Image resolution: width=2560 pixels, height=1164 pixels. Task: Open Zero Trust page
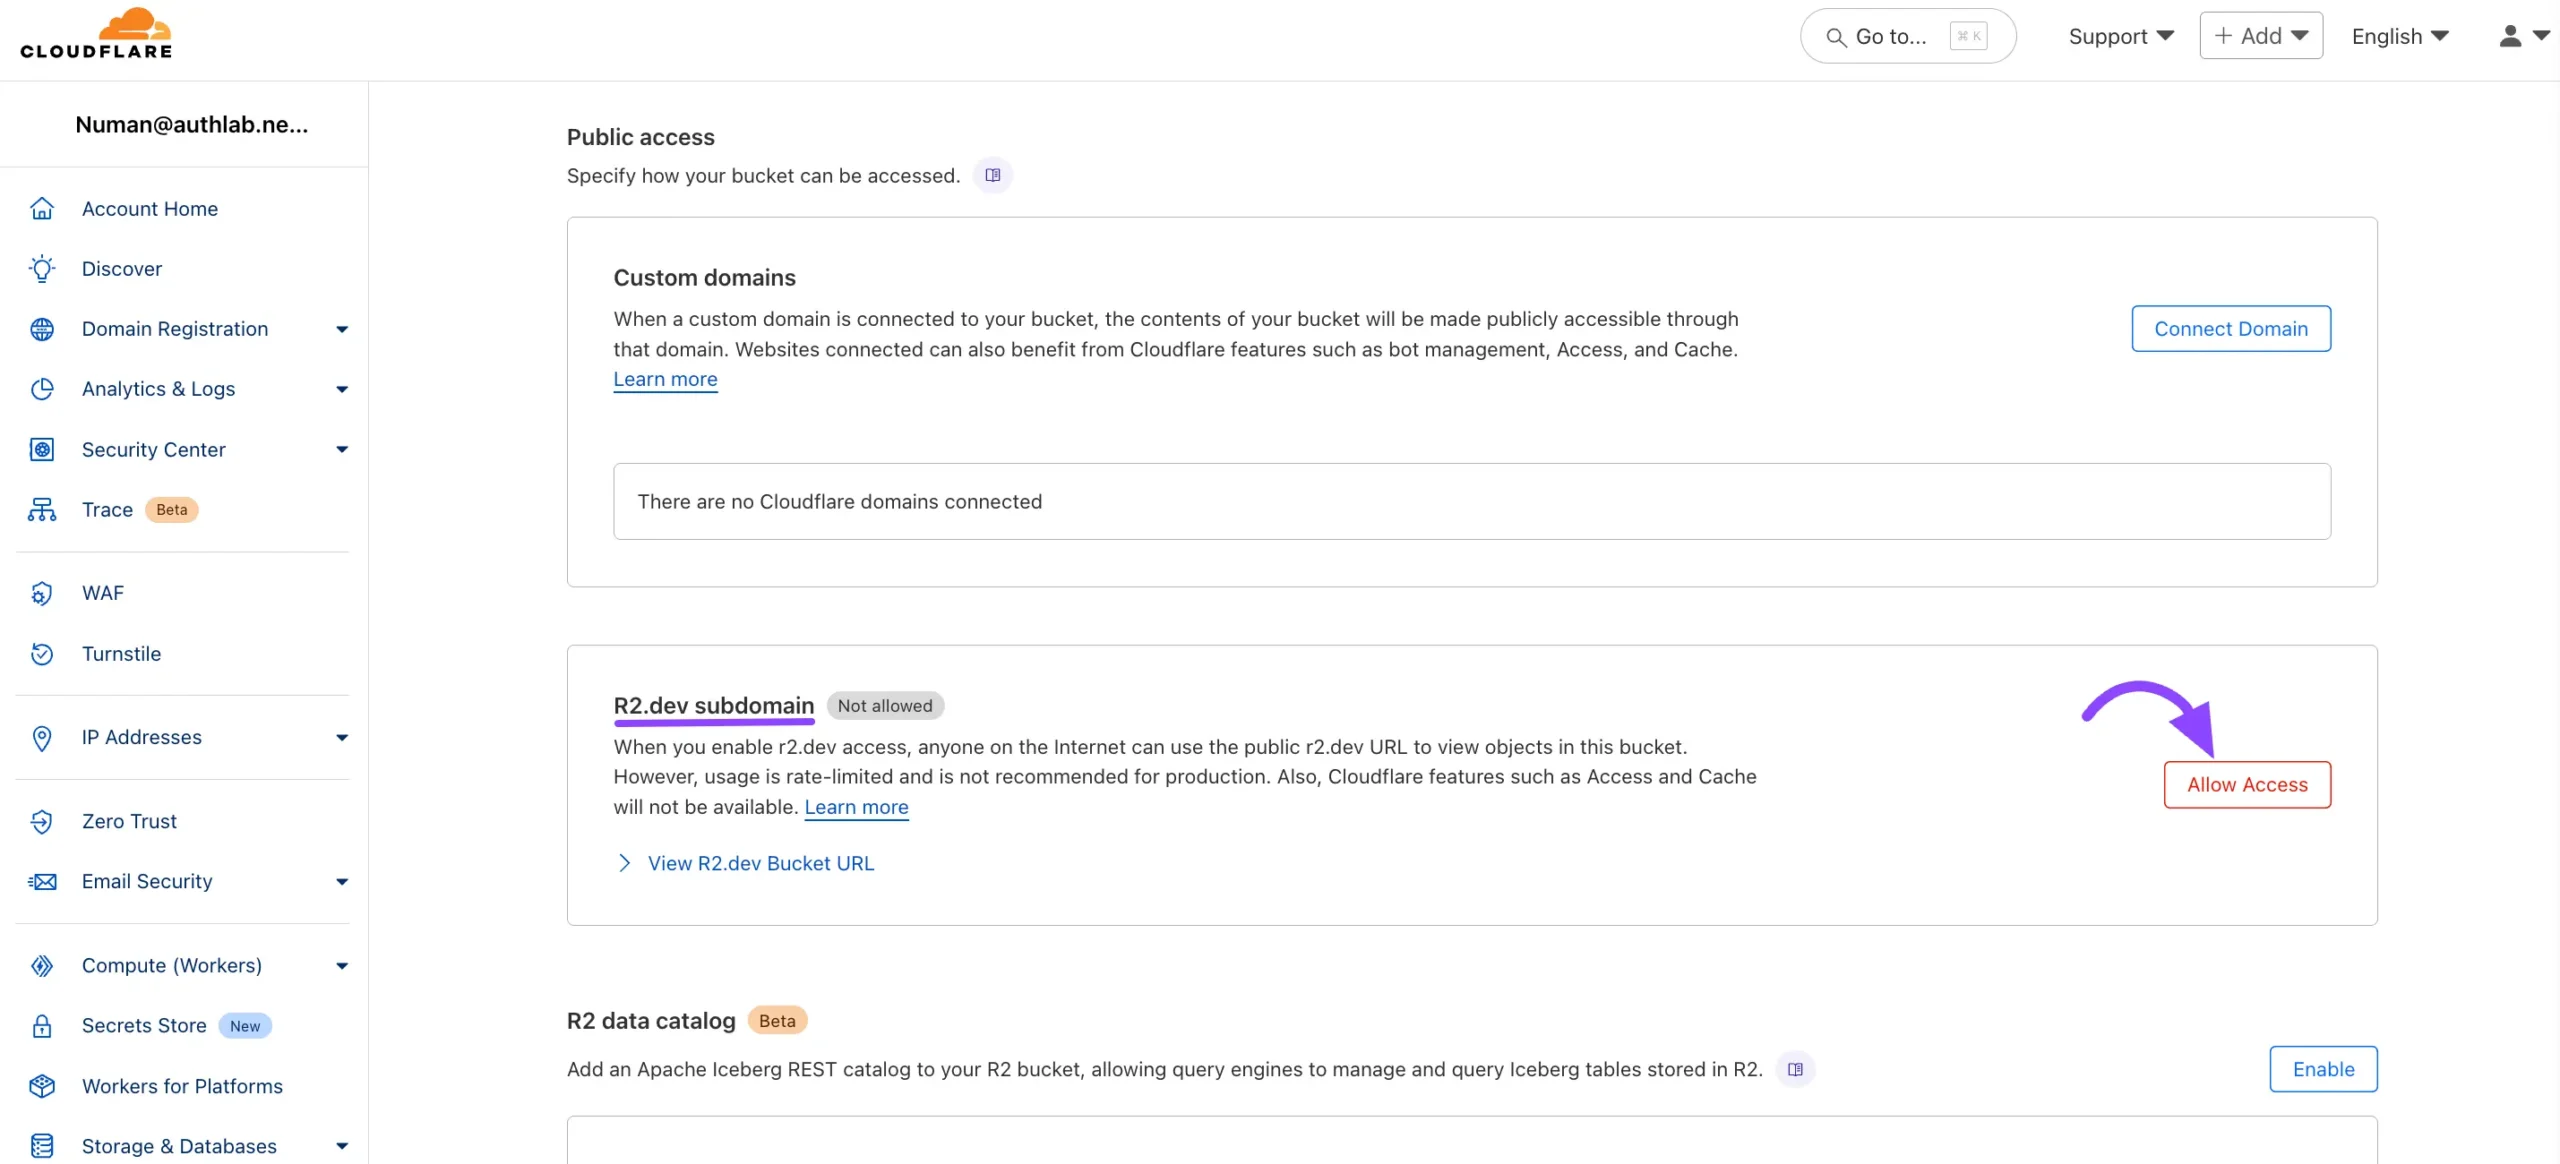coord(129,821)
